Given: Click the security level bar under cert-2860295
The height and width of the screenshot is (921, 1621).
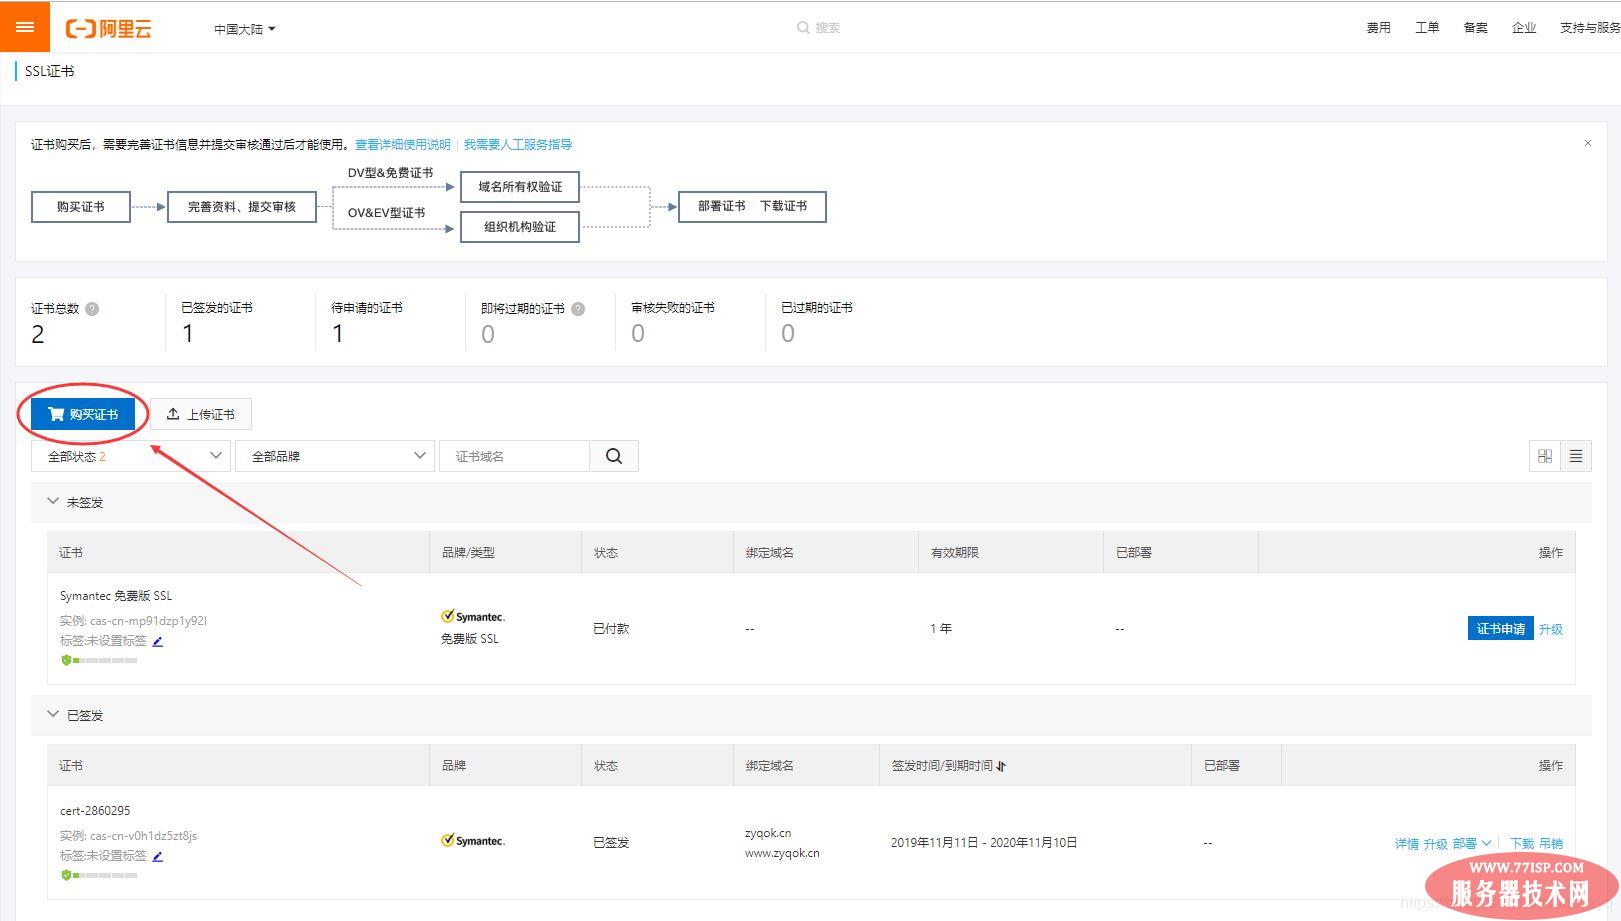Looking at the screenshot, I should (x=99, y=875).
